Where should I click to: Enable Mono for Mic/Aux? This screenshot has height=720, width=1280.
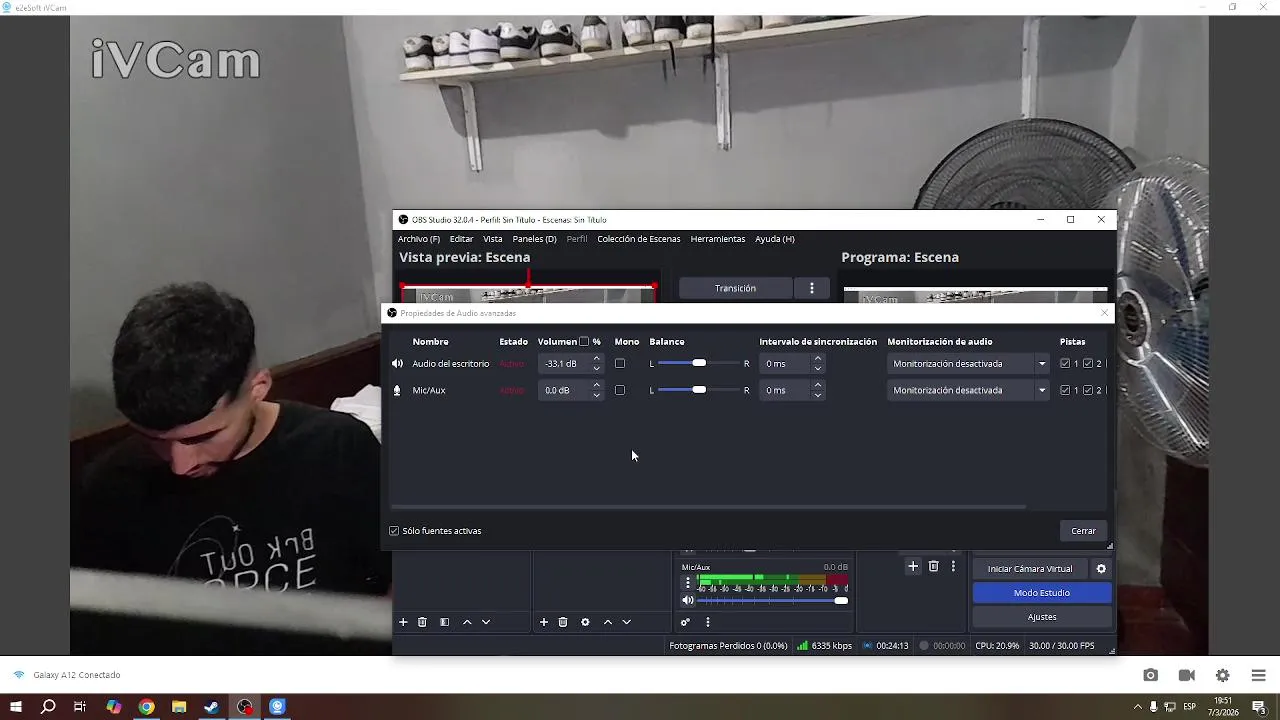coord(620,391)
